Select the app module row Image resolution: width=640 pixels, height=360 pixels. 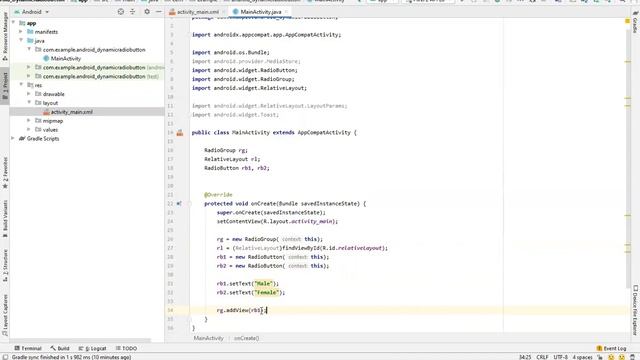coord(87,23)
